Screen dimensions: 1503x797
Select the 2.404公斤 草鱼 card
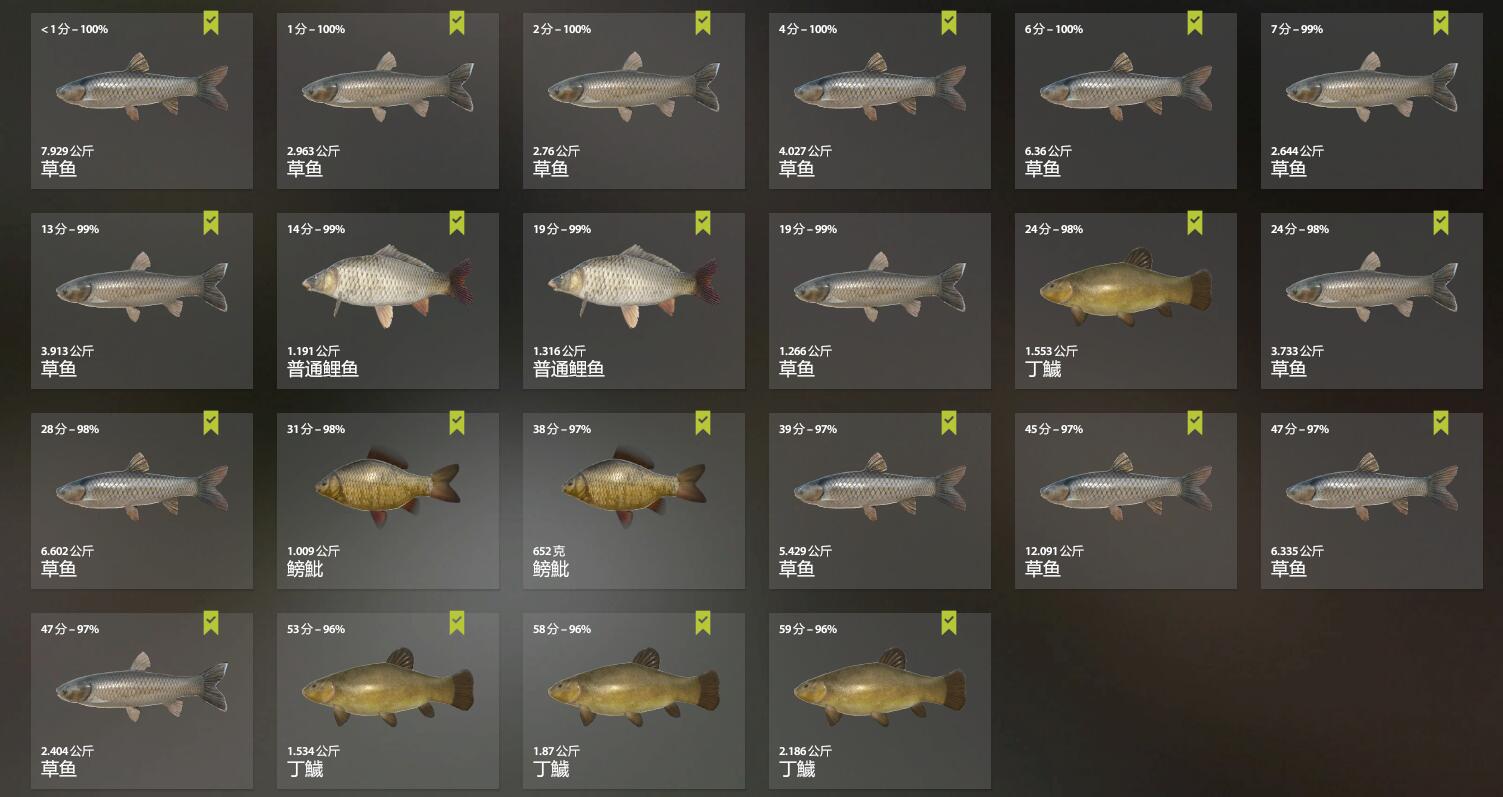coord(142,701)
